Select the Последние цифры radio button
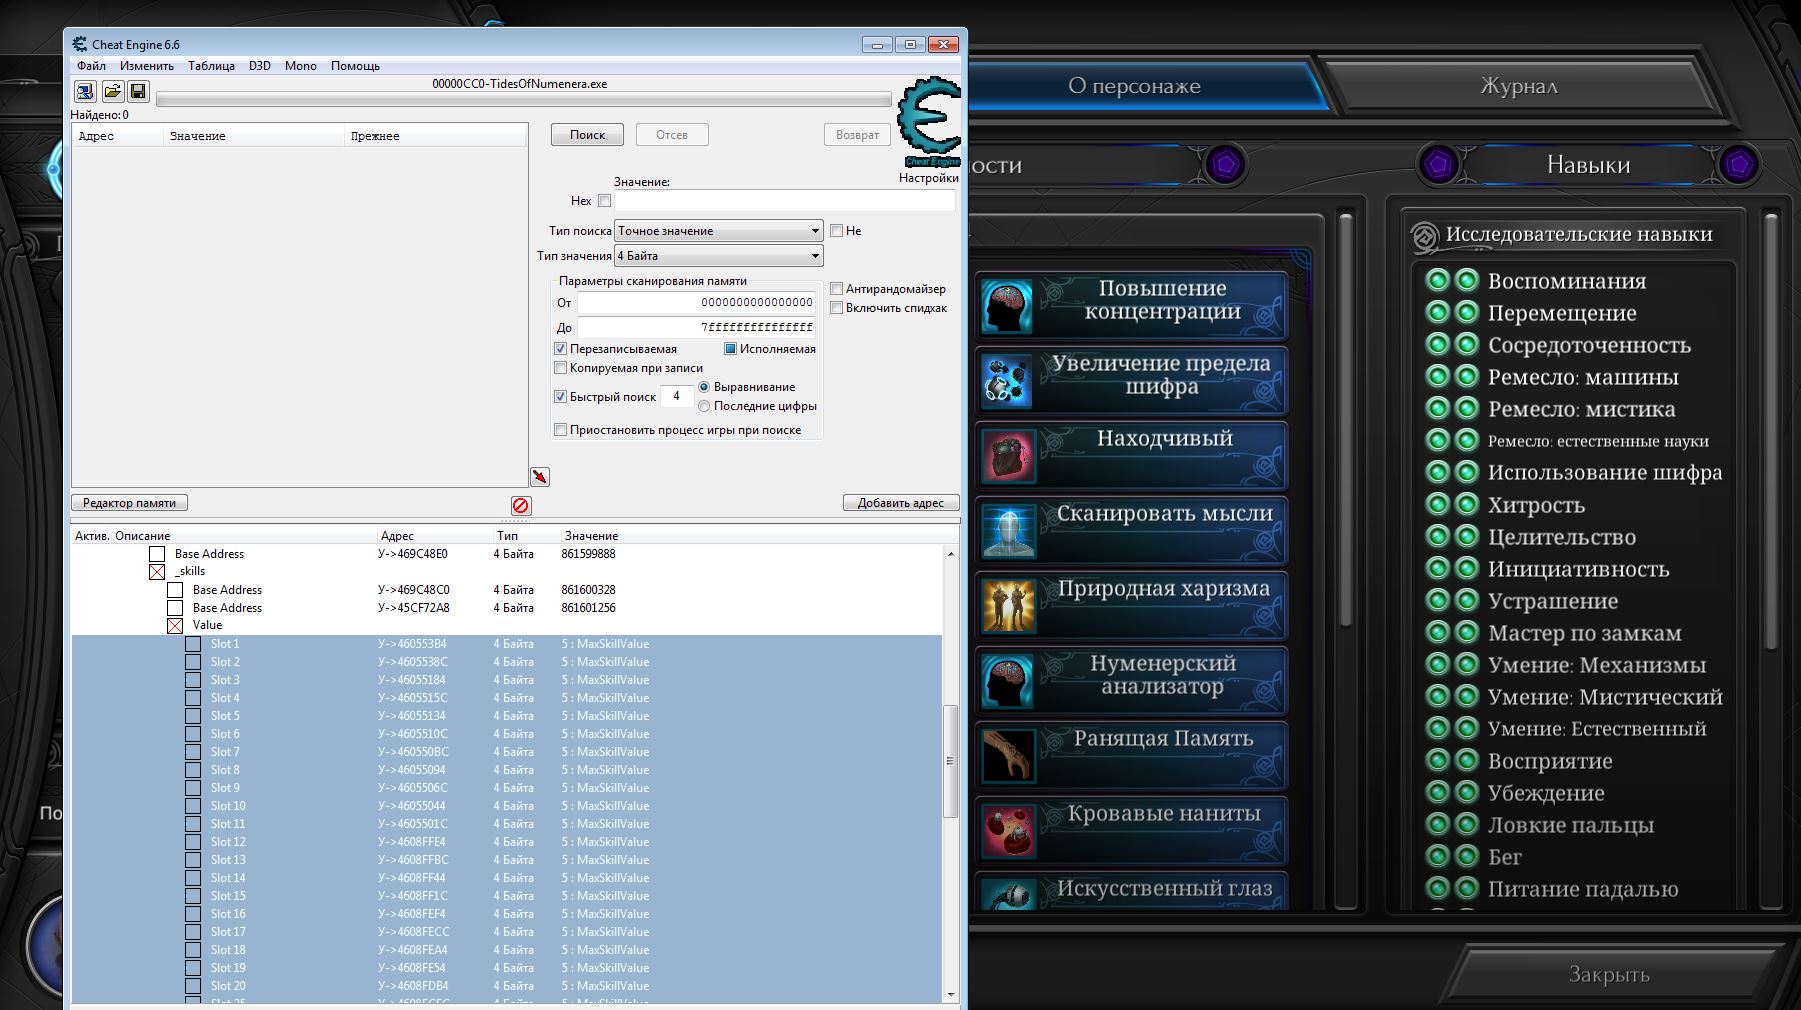Image resolution: width=1801 pixels, height=1010 pixels. tap(704, 406)
